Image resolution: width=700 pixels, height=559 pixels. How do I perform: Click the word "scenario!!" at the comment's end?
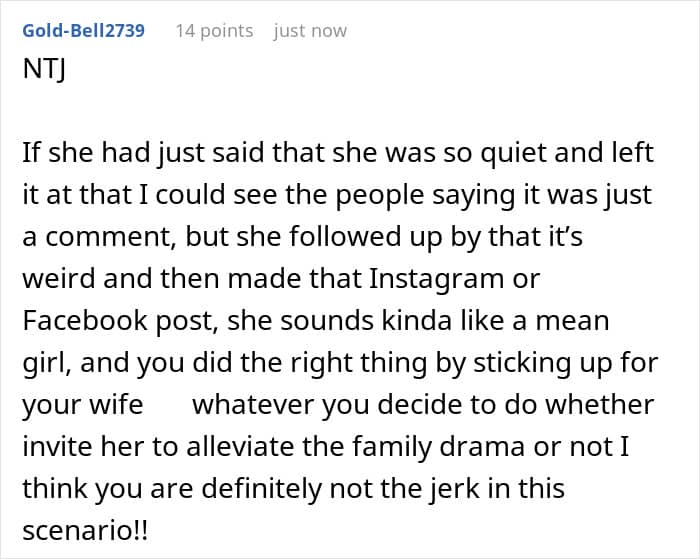(86, 531)
